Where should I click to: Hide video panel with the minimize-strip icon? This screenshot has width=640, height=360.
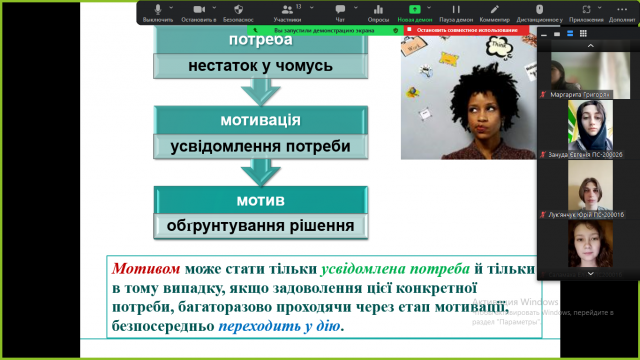[544, 34]
